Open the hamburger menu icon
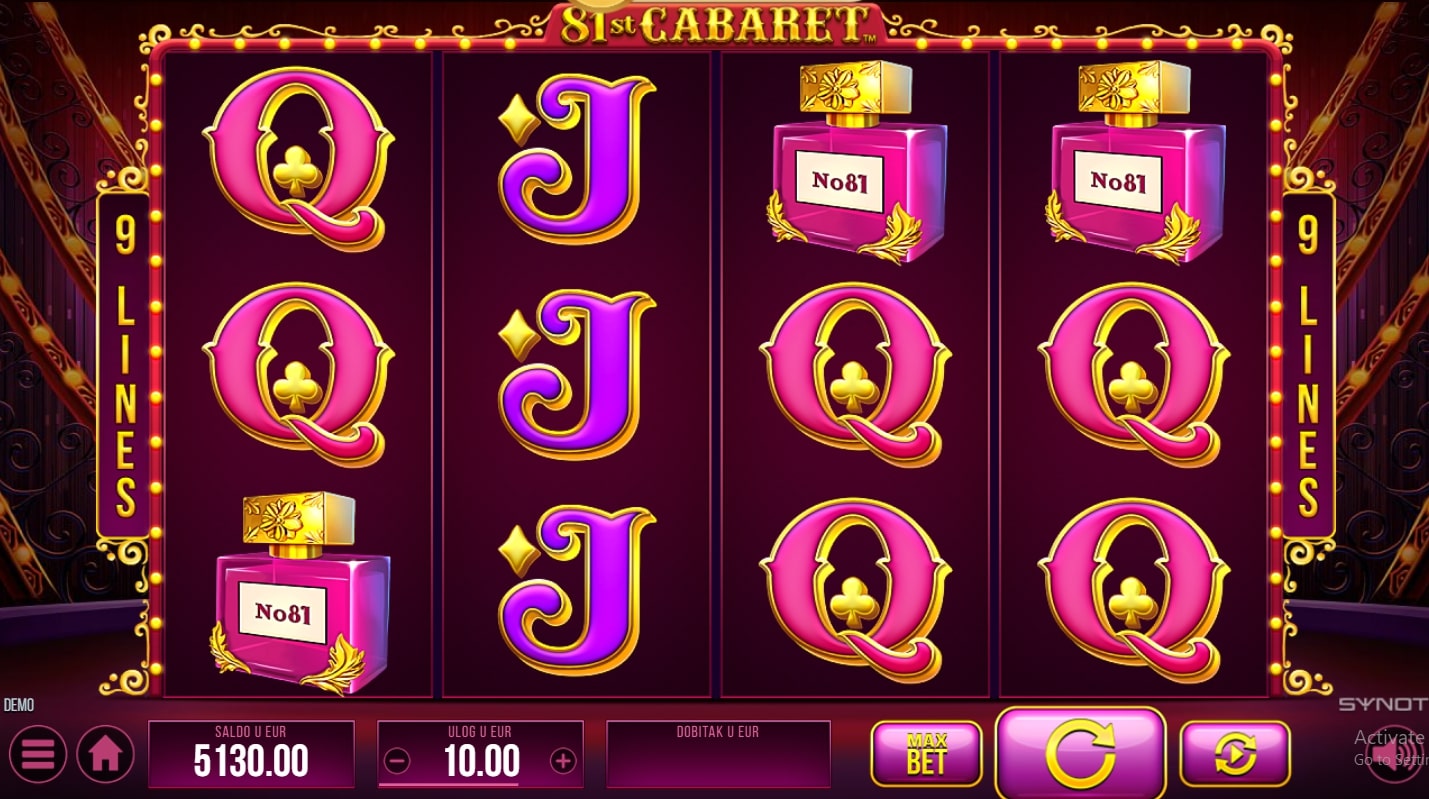Image resolution: width=1429 pixels, height=799 pixels. [x=37, y=754]
